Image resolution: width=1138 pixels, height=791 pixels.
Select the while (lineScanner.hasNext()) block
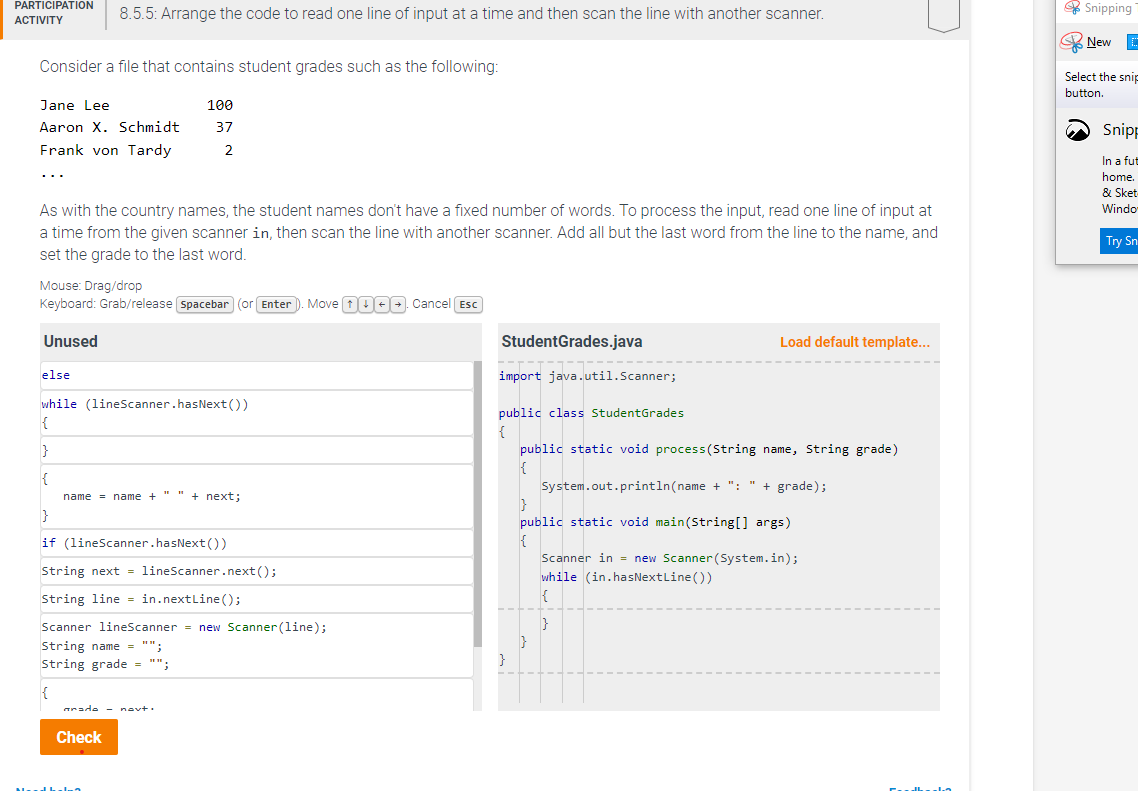click(x=257, y=414)
